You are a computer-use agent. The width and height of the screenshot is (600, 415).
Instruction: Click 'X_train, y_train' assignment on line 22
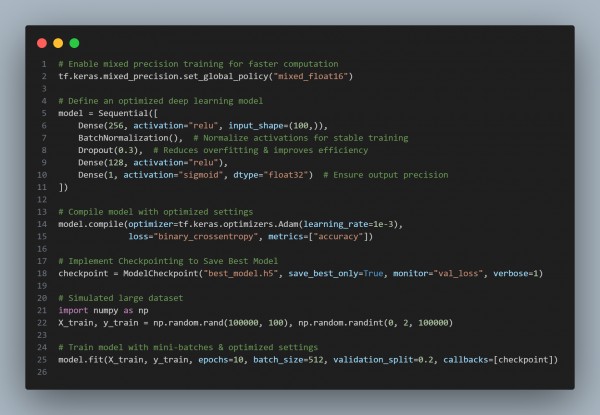(98, 323)
